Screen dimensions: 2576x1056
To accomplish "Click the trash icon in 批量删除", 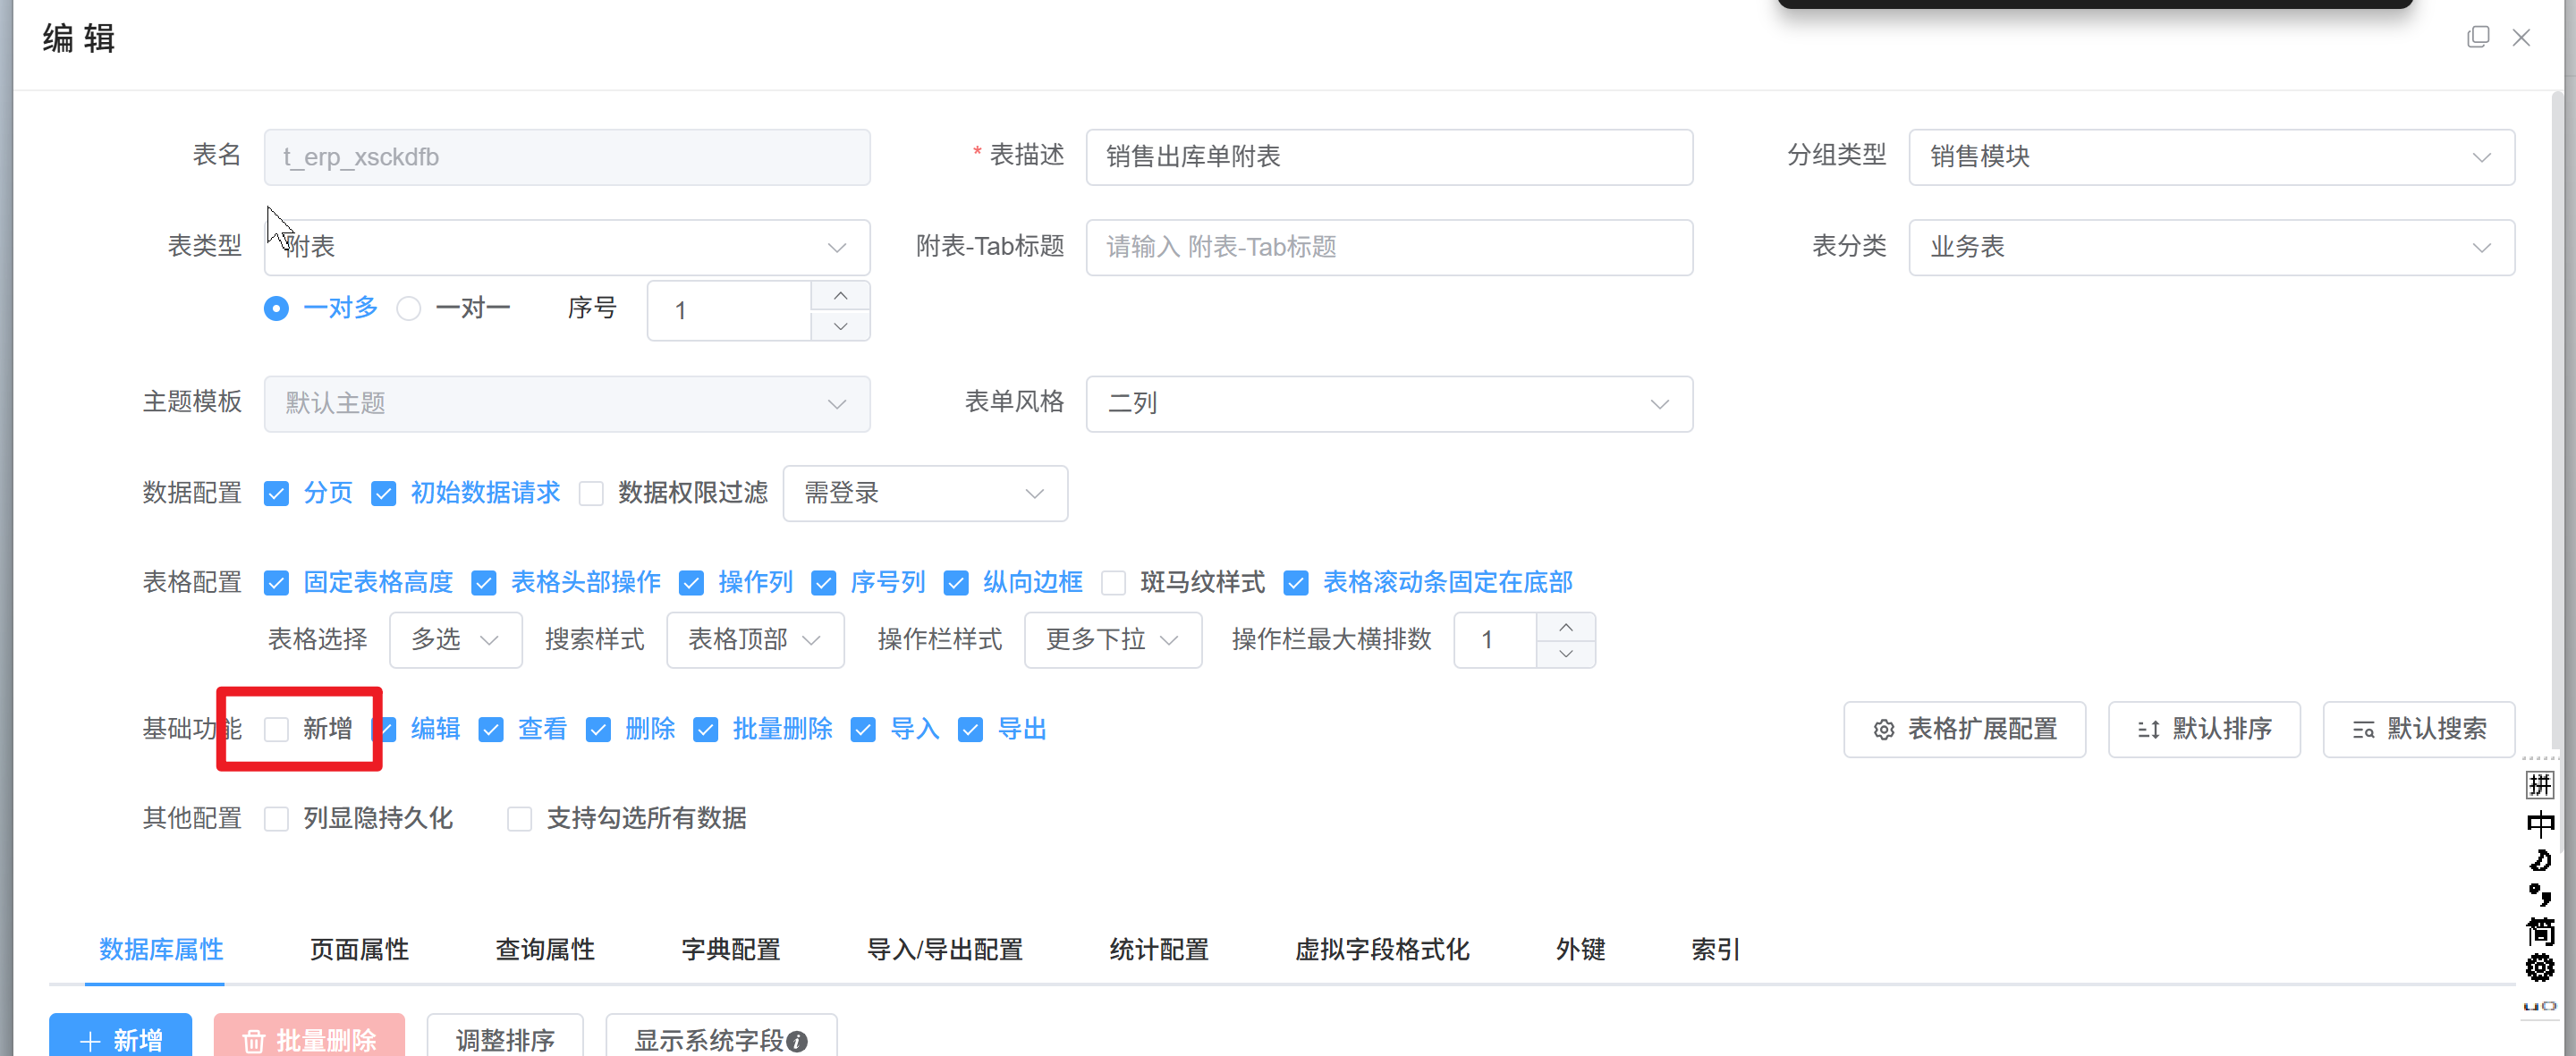I will pyautogui.click(x=254, y=1041).
